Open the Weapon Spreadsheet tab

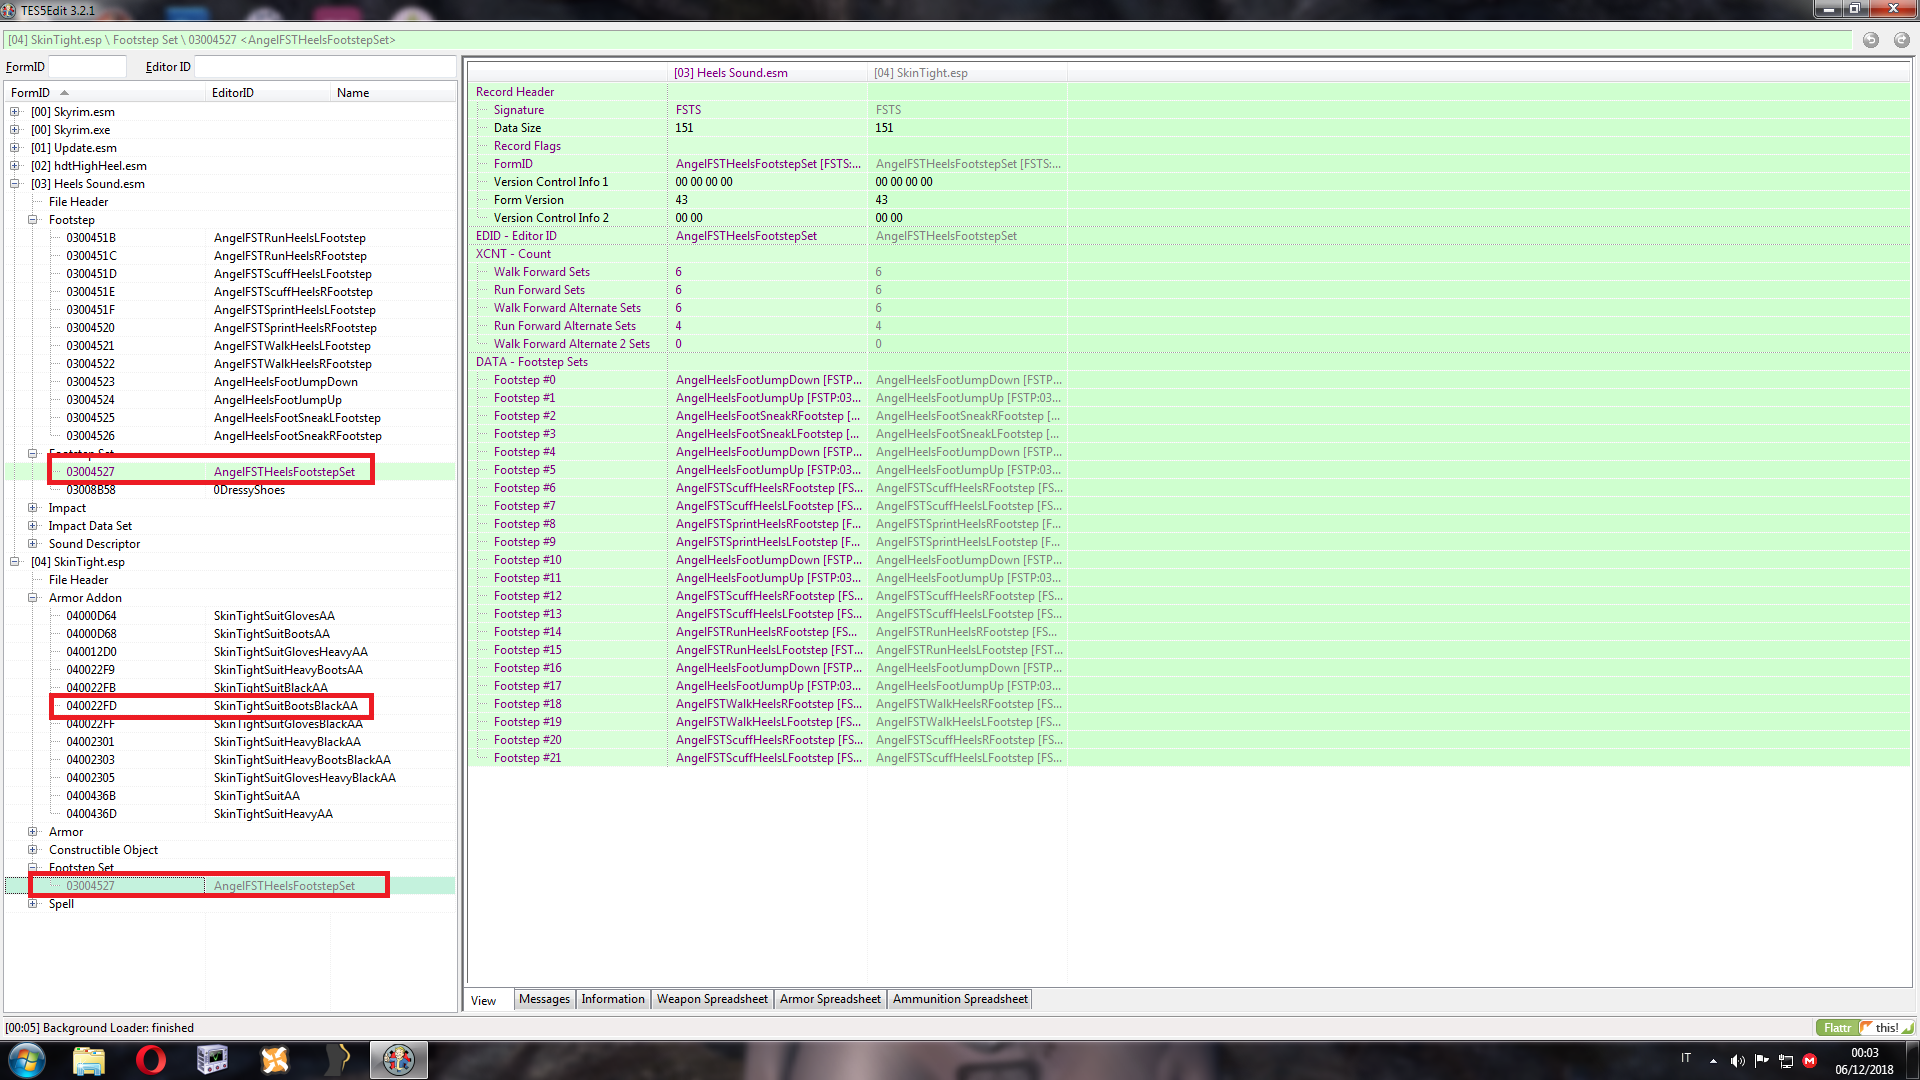pos(712,999)
